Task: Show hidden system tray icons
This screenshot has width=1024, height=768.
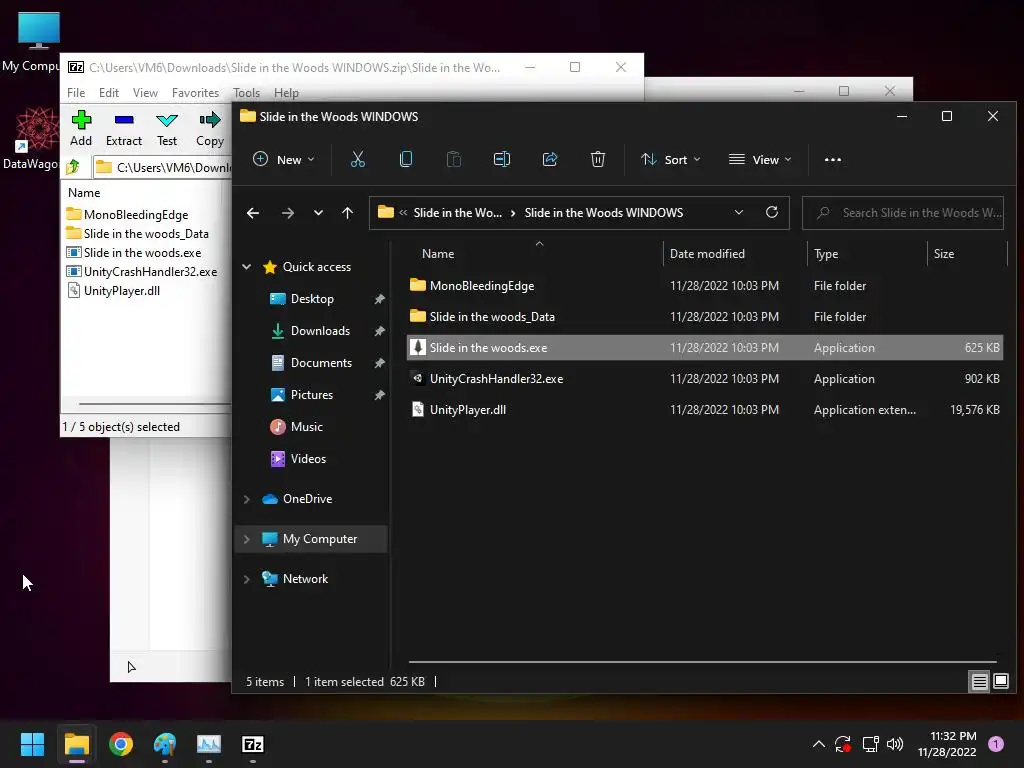Action: (x=818, y=744)
